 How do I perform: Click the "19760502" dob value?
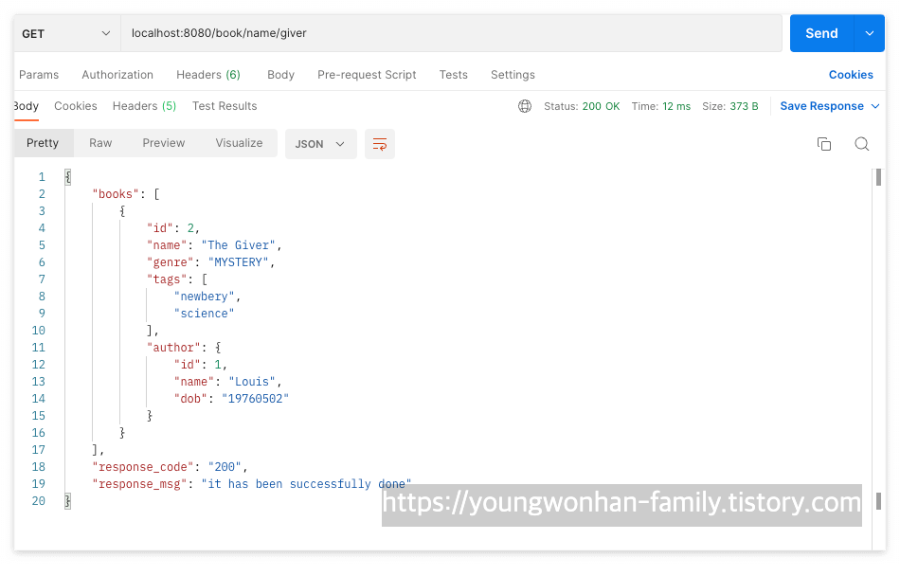pyautogui.click(x=255, y=399)
